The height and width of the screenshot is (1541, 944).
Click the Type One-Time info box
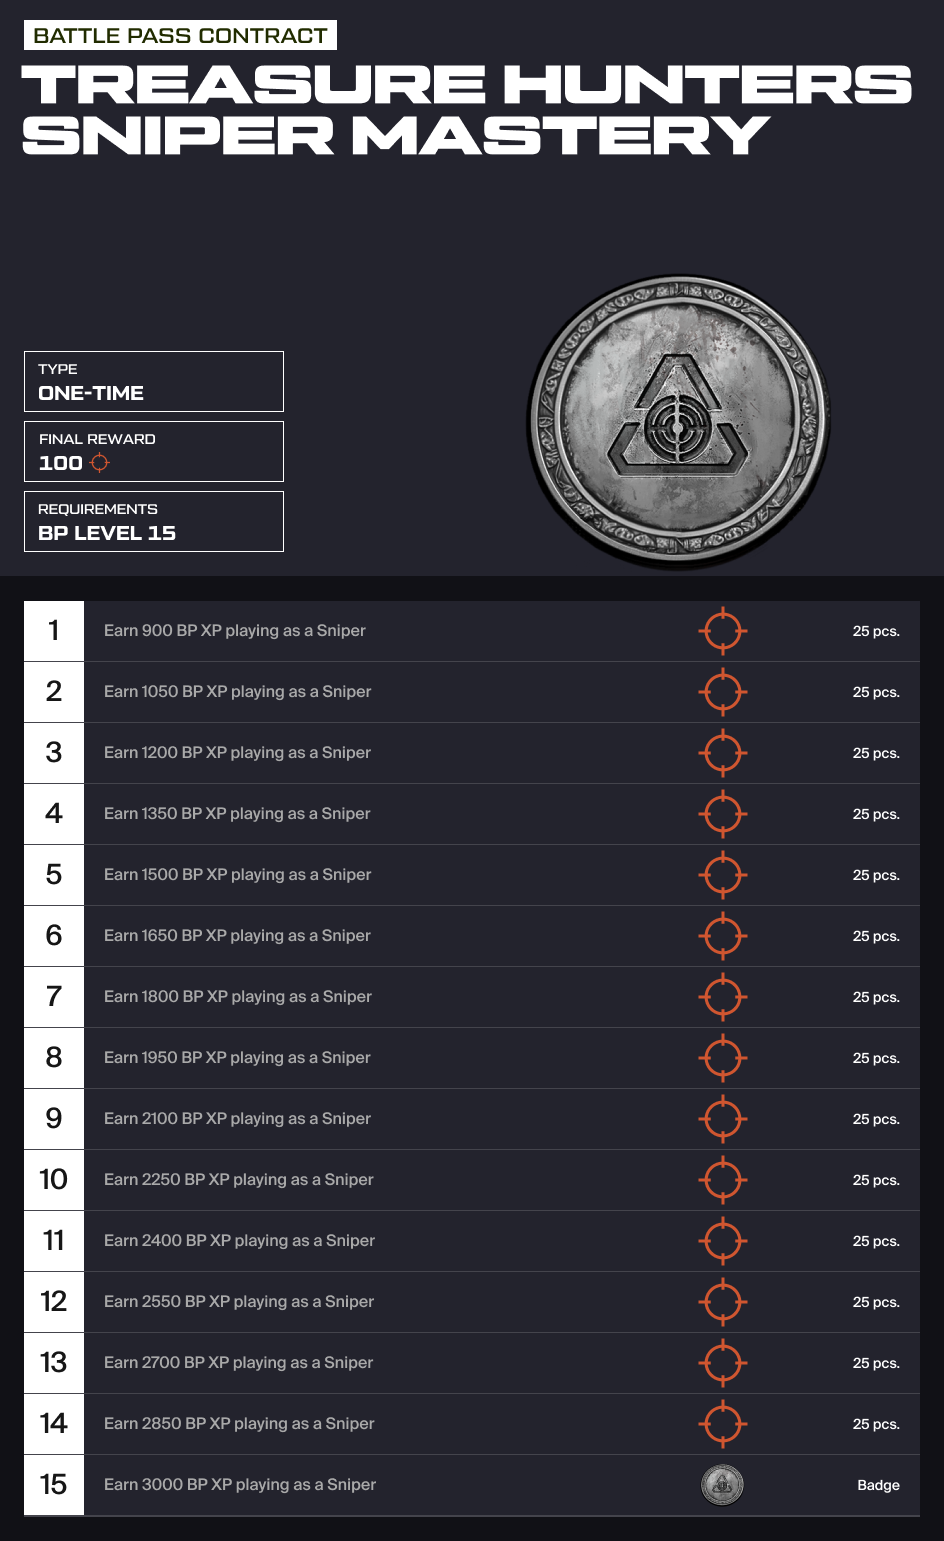coord(154,381)
